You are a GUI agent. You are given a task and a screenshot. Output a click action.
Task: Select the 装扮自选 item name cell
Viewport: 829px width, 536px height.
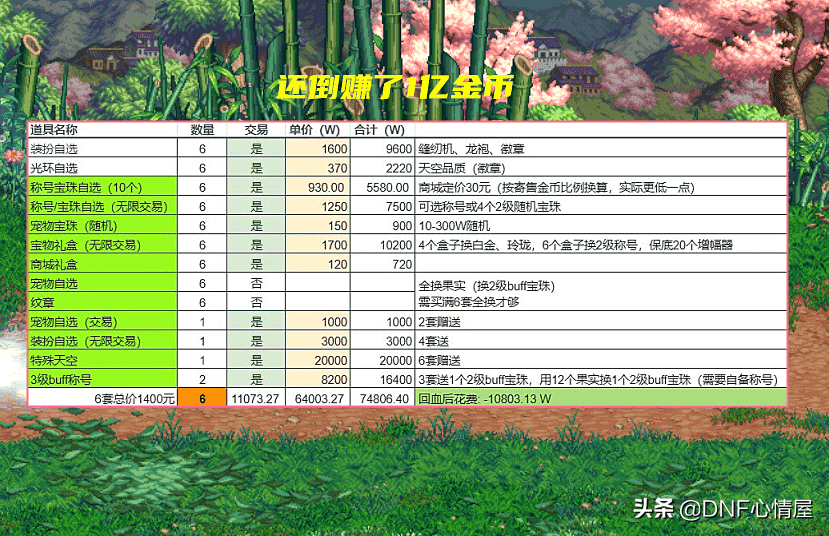(103, 149)
